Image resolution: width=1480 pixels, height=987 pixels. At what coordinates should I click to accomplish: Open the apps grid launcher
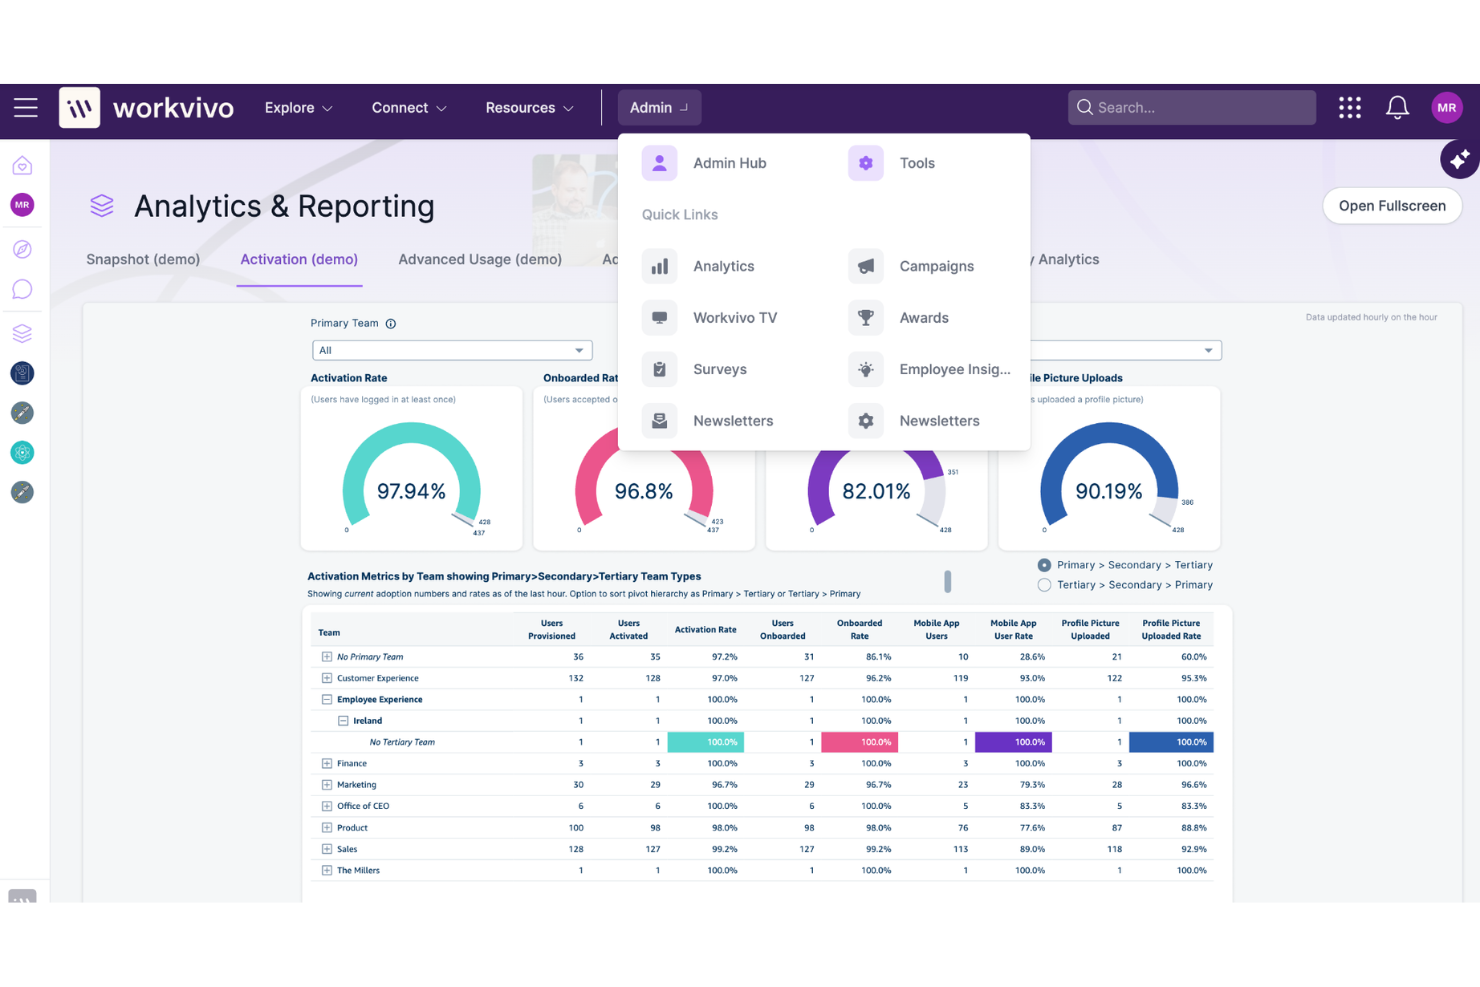pyautogui.click(x=1349, y=107)
